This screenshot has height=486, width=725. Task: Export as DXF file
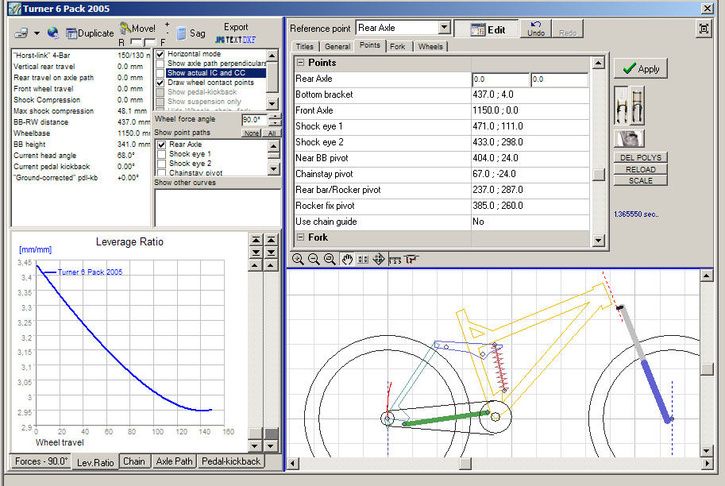coord(249,40)
